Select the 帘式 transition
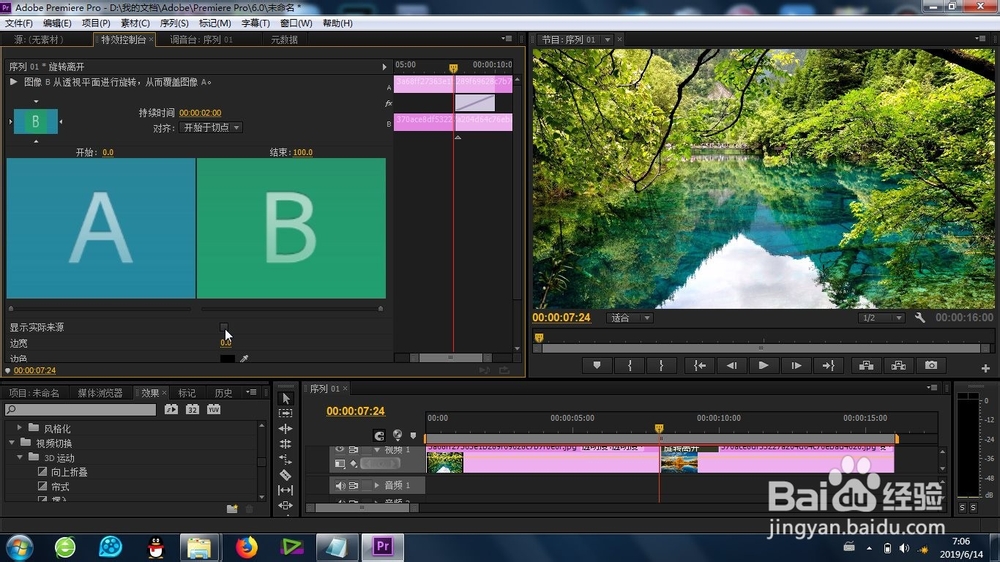This screenshot has height=562, width=1000. pos(60,487)
